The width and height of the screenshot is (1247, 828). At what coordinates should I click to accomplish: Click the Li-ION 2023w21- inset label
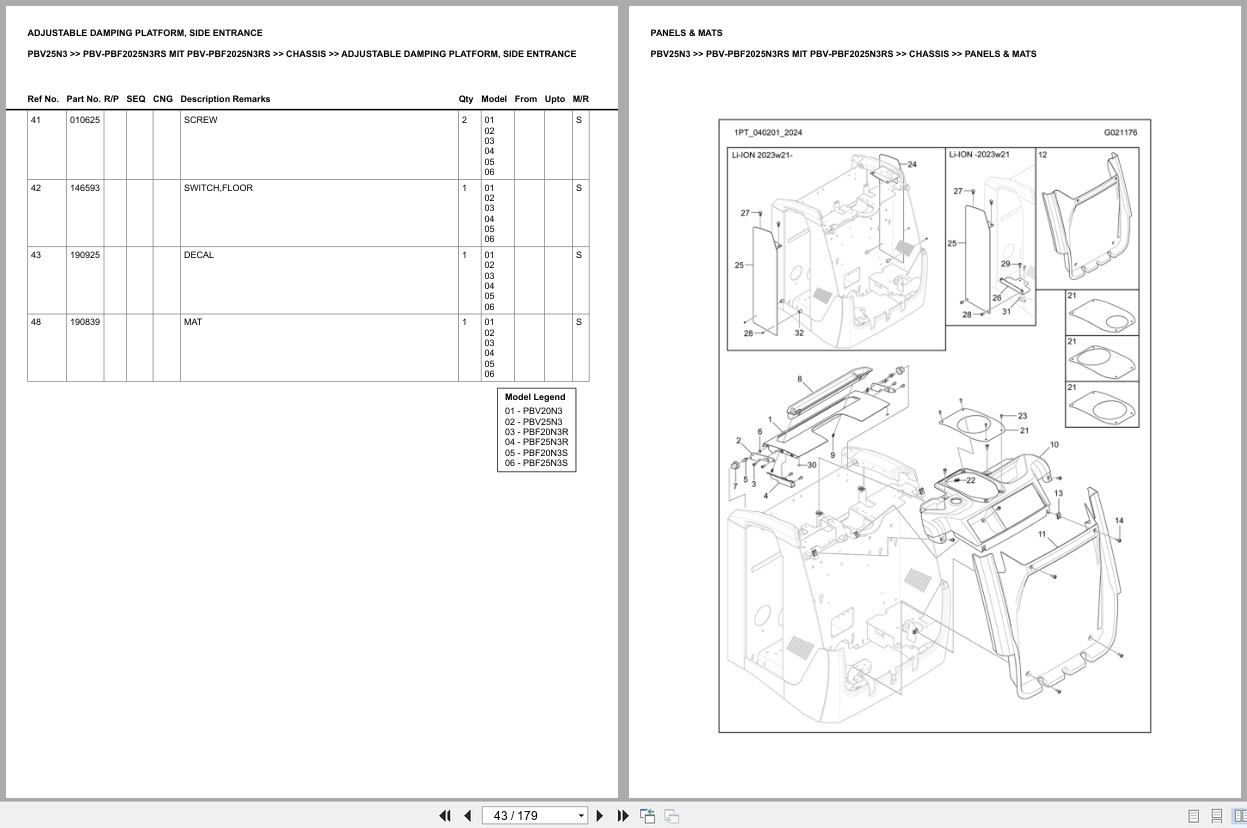click(762, 155)
